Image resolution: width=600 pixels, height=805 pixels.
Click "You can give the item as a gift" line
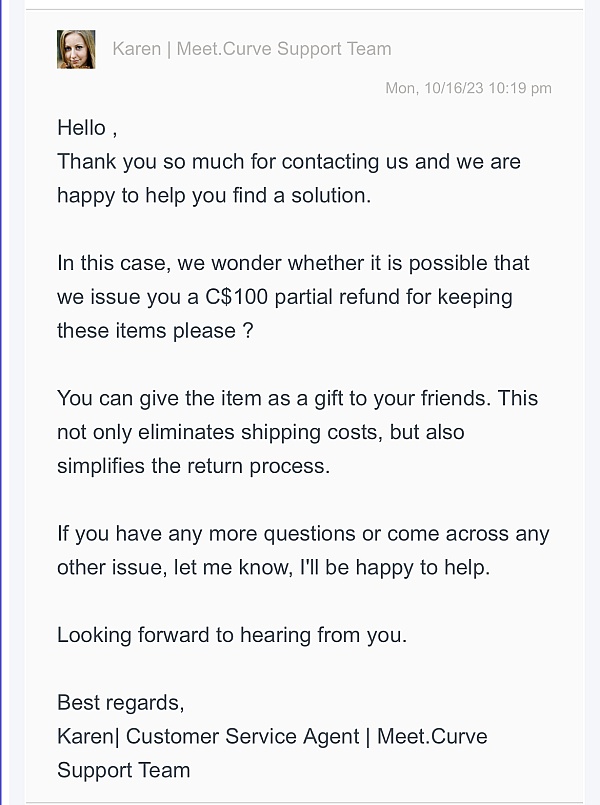(297, 398)
